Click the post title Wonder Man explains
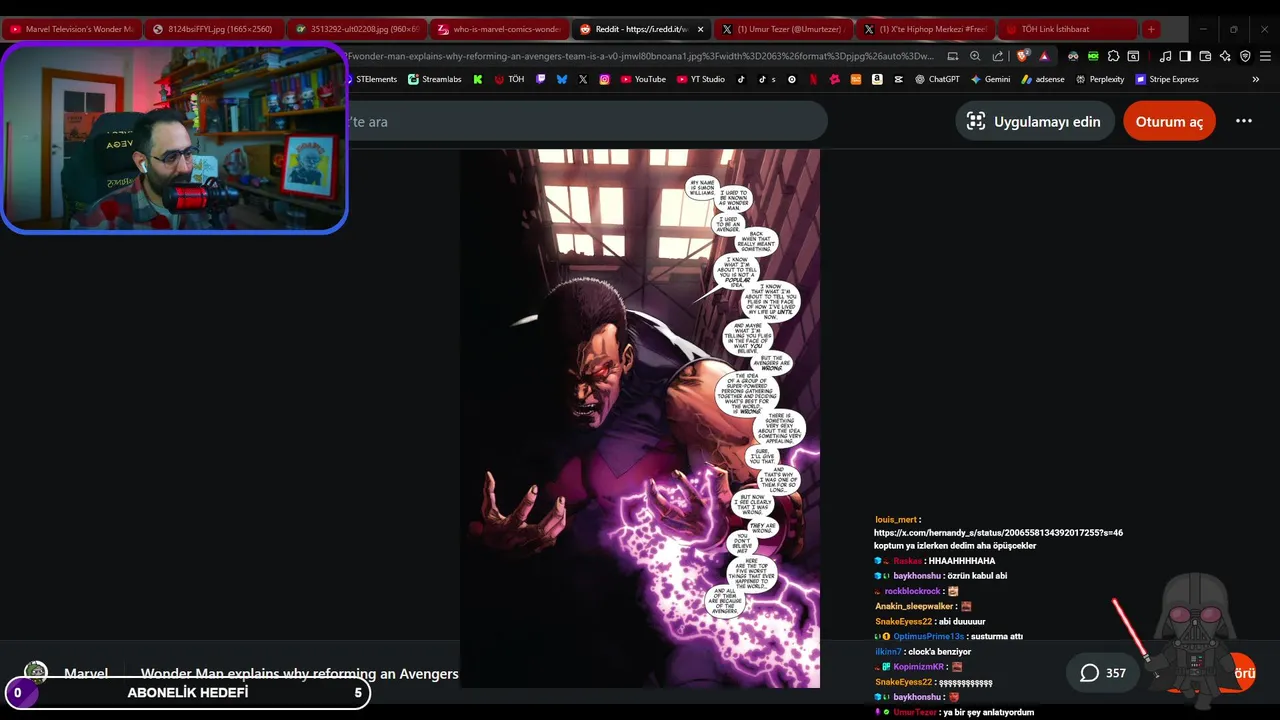The image size is (1280, 720). pos(299,673)
